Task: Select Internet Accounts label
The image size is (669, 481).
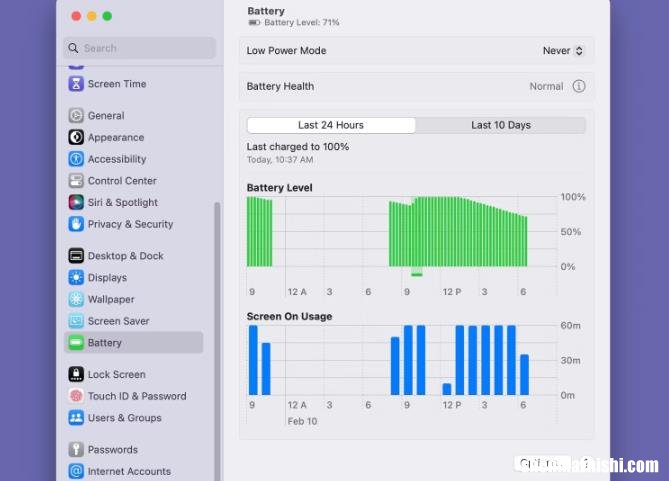Action: pyautogui.click(x=129, y=471)
